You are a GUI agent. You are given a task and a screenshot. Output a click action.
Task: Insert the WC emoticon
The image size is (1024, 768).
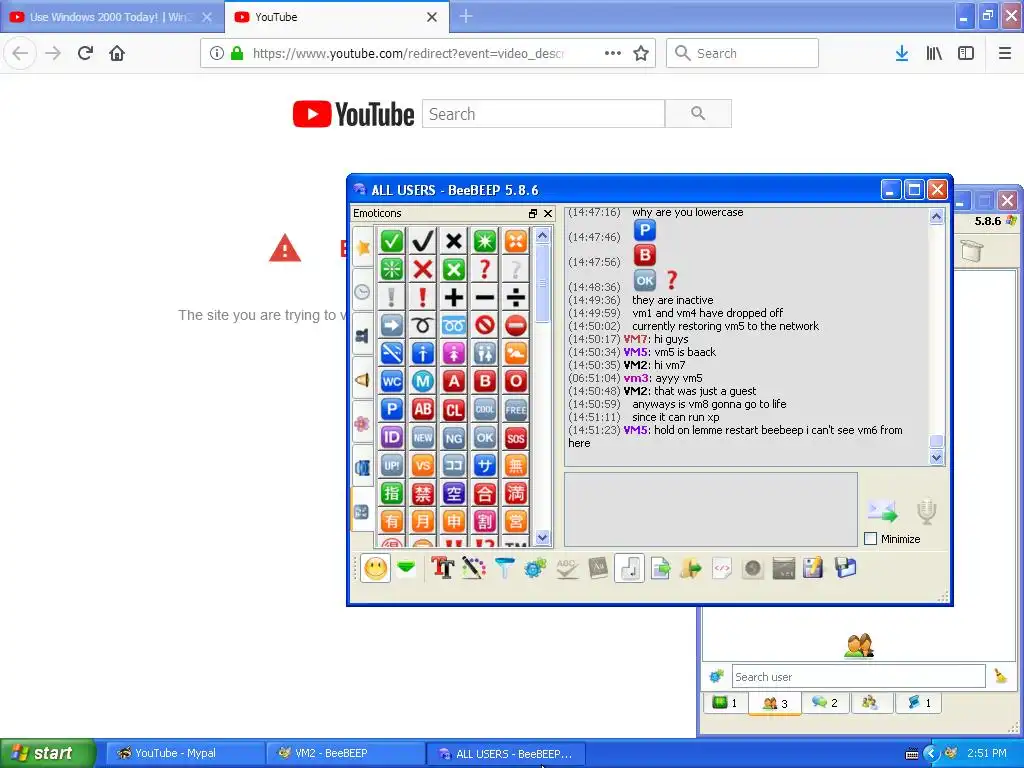[392, 381]
